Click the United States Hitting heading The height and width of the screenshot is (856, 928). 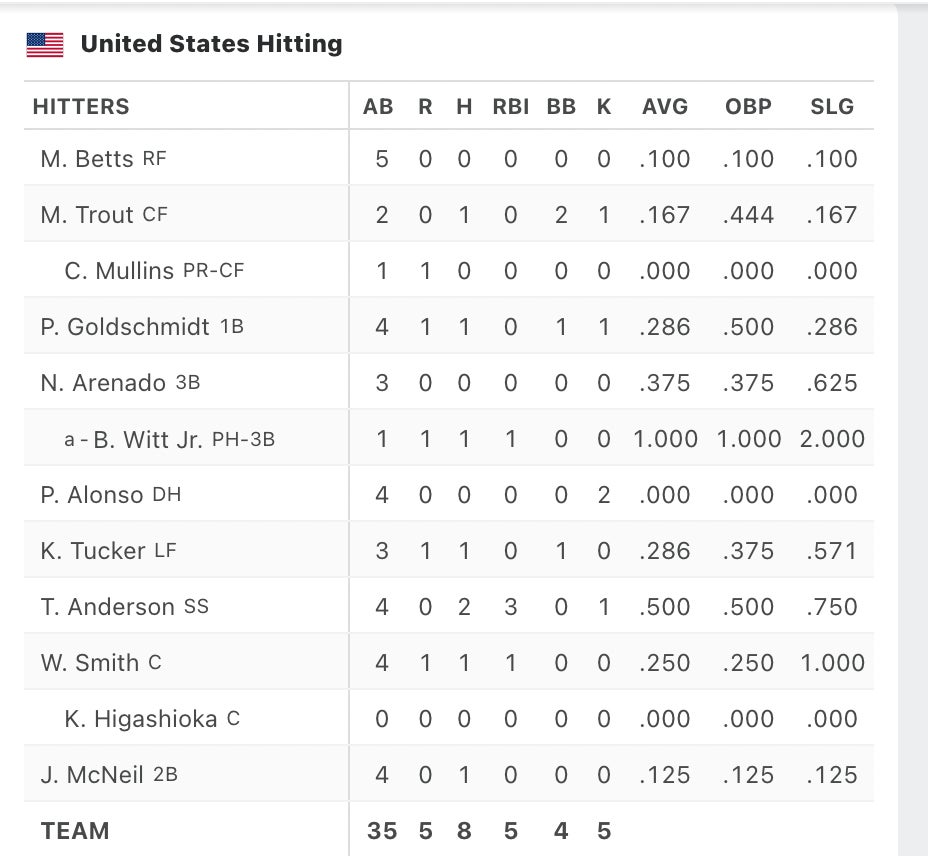[x=211, y=44]
